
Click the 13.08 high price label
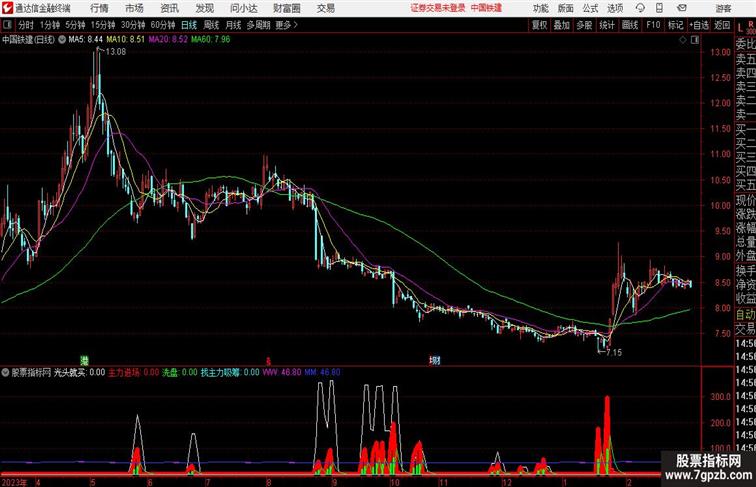(x=116, y=52)
